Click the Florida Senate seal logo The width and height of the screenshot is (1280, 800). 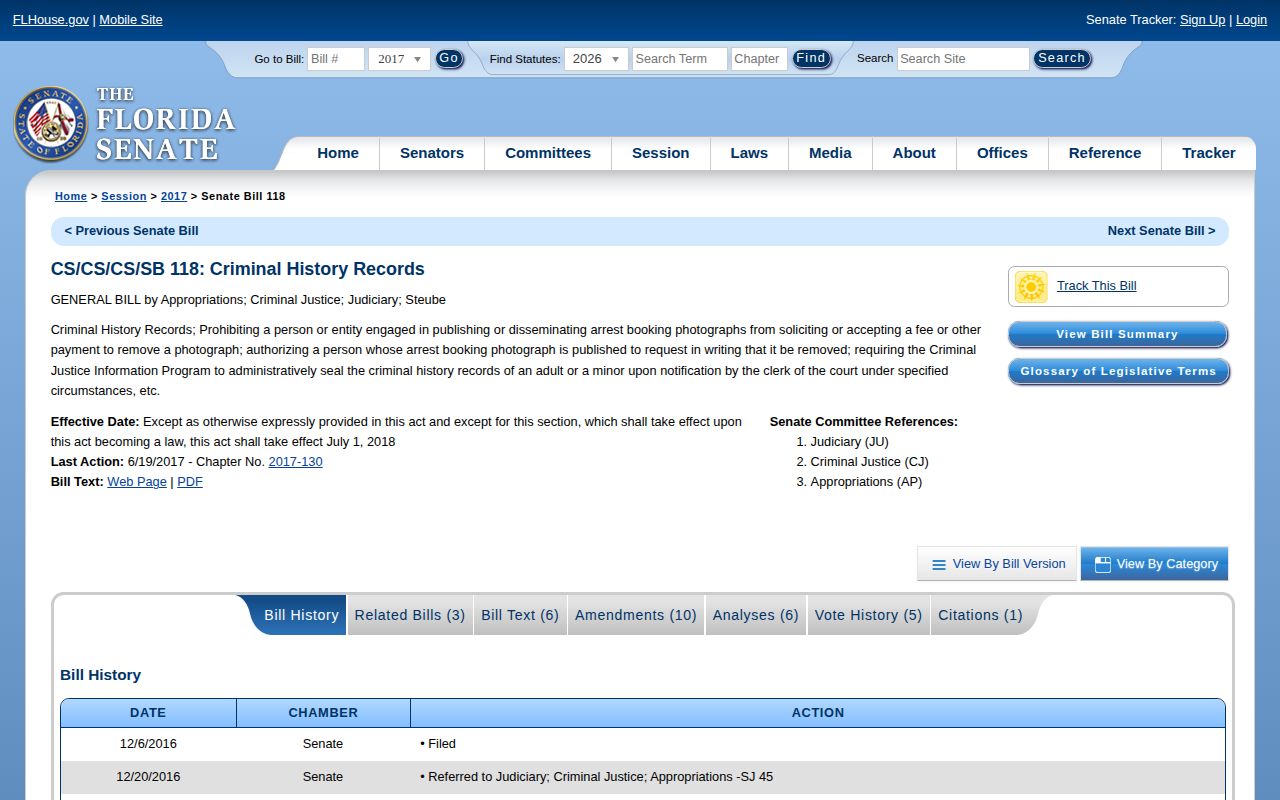pyautogui.click(x=50, y=124)
